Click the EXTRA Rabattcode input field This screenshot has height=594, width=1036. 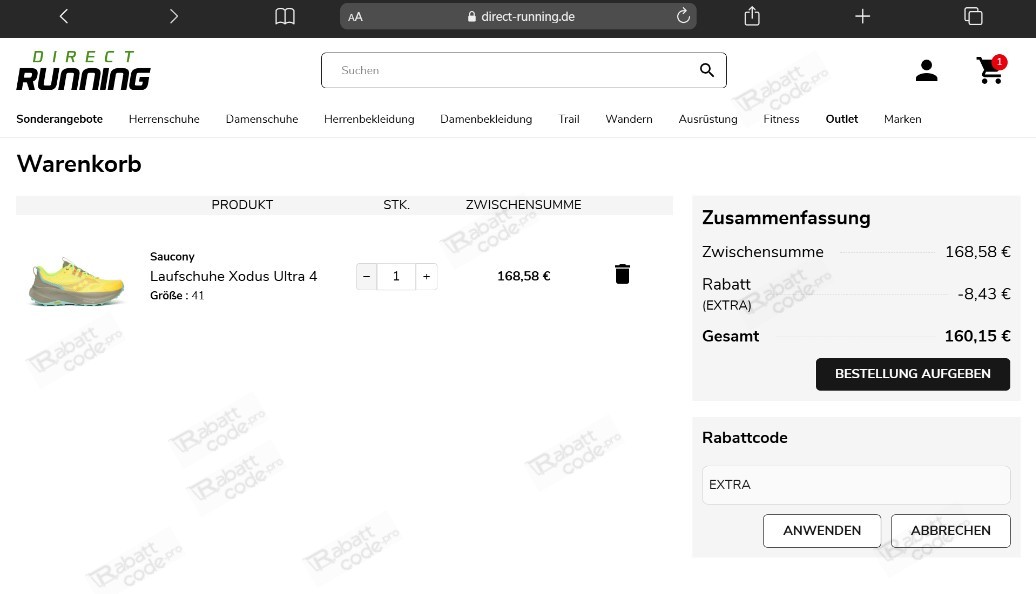coord(855,484)
